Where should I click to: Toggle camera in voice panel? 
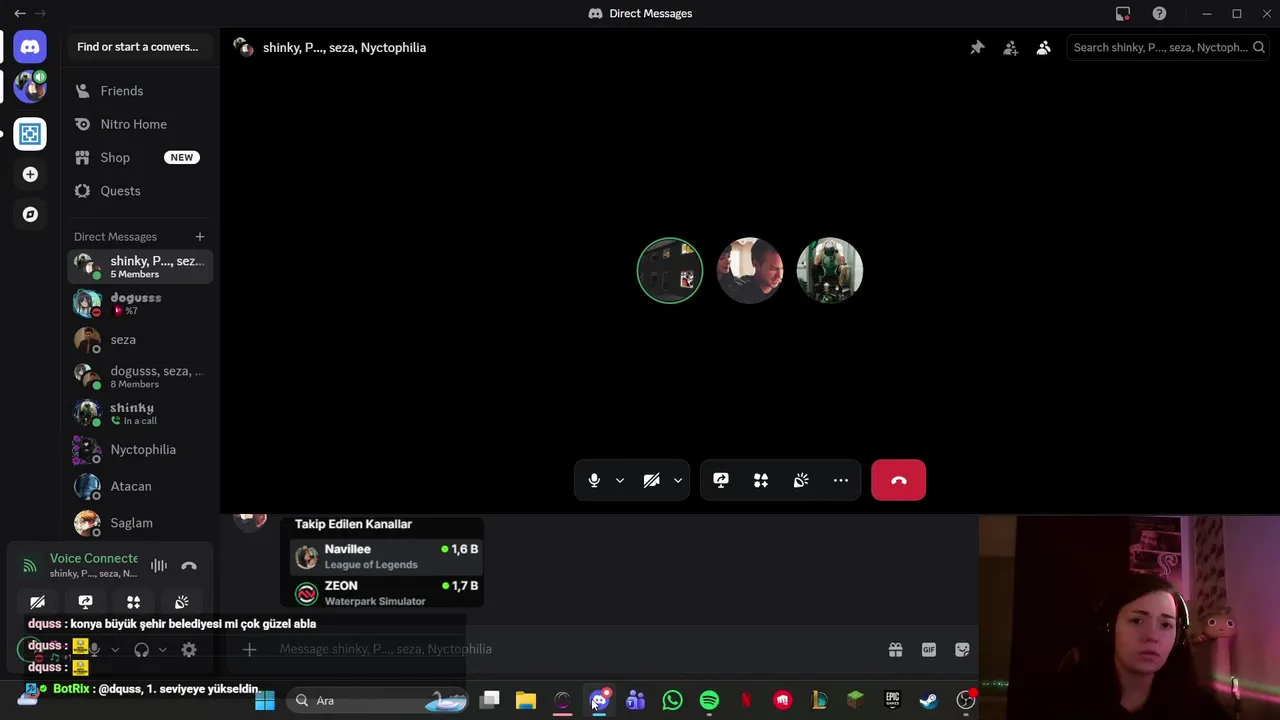pos(37,602)
